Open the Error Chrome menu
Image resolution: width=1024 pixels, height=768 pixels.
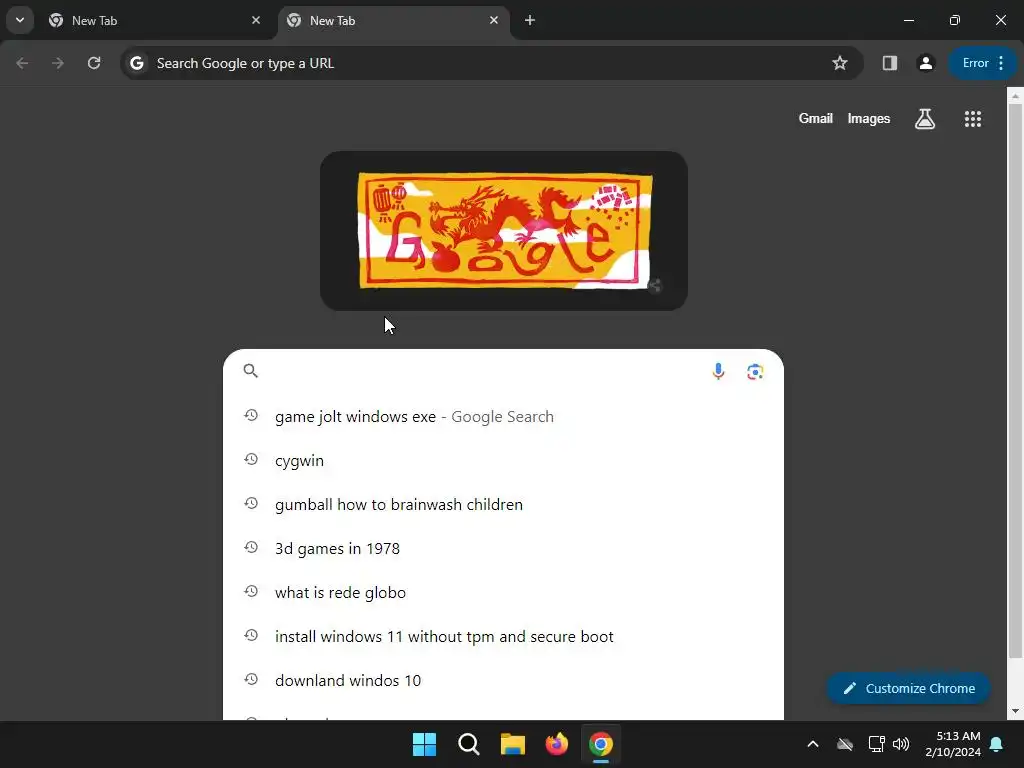tap(982, 63)
